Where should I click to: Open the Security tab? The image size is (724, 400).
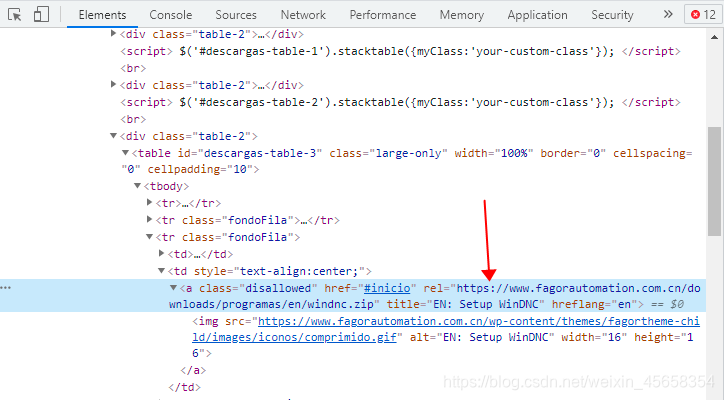(x=612, y=15)
